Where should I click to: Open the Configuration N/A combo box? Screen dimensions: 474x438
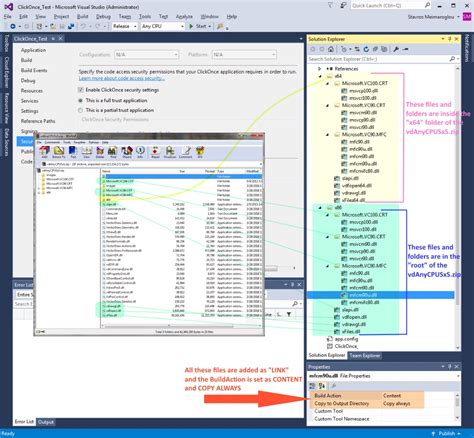click(x=146, y=54)
